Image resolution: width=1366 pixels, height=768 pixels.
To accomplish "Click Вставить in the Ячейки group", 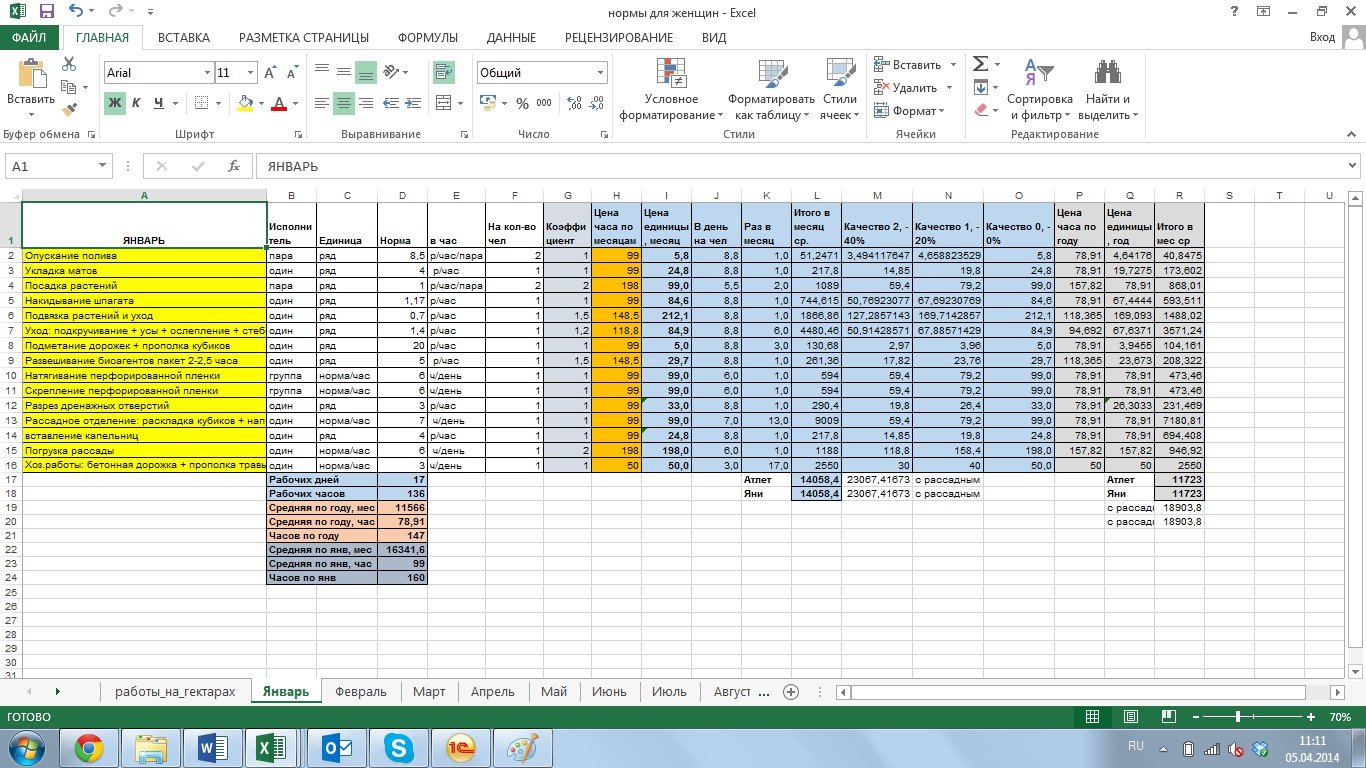I will (915, 65).
